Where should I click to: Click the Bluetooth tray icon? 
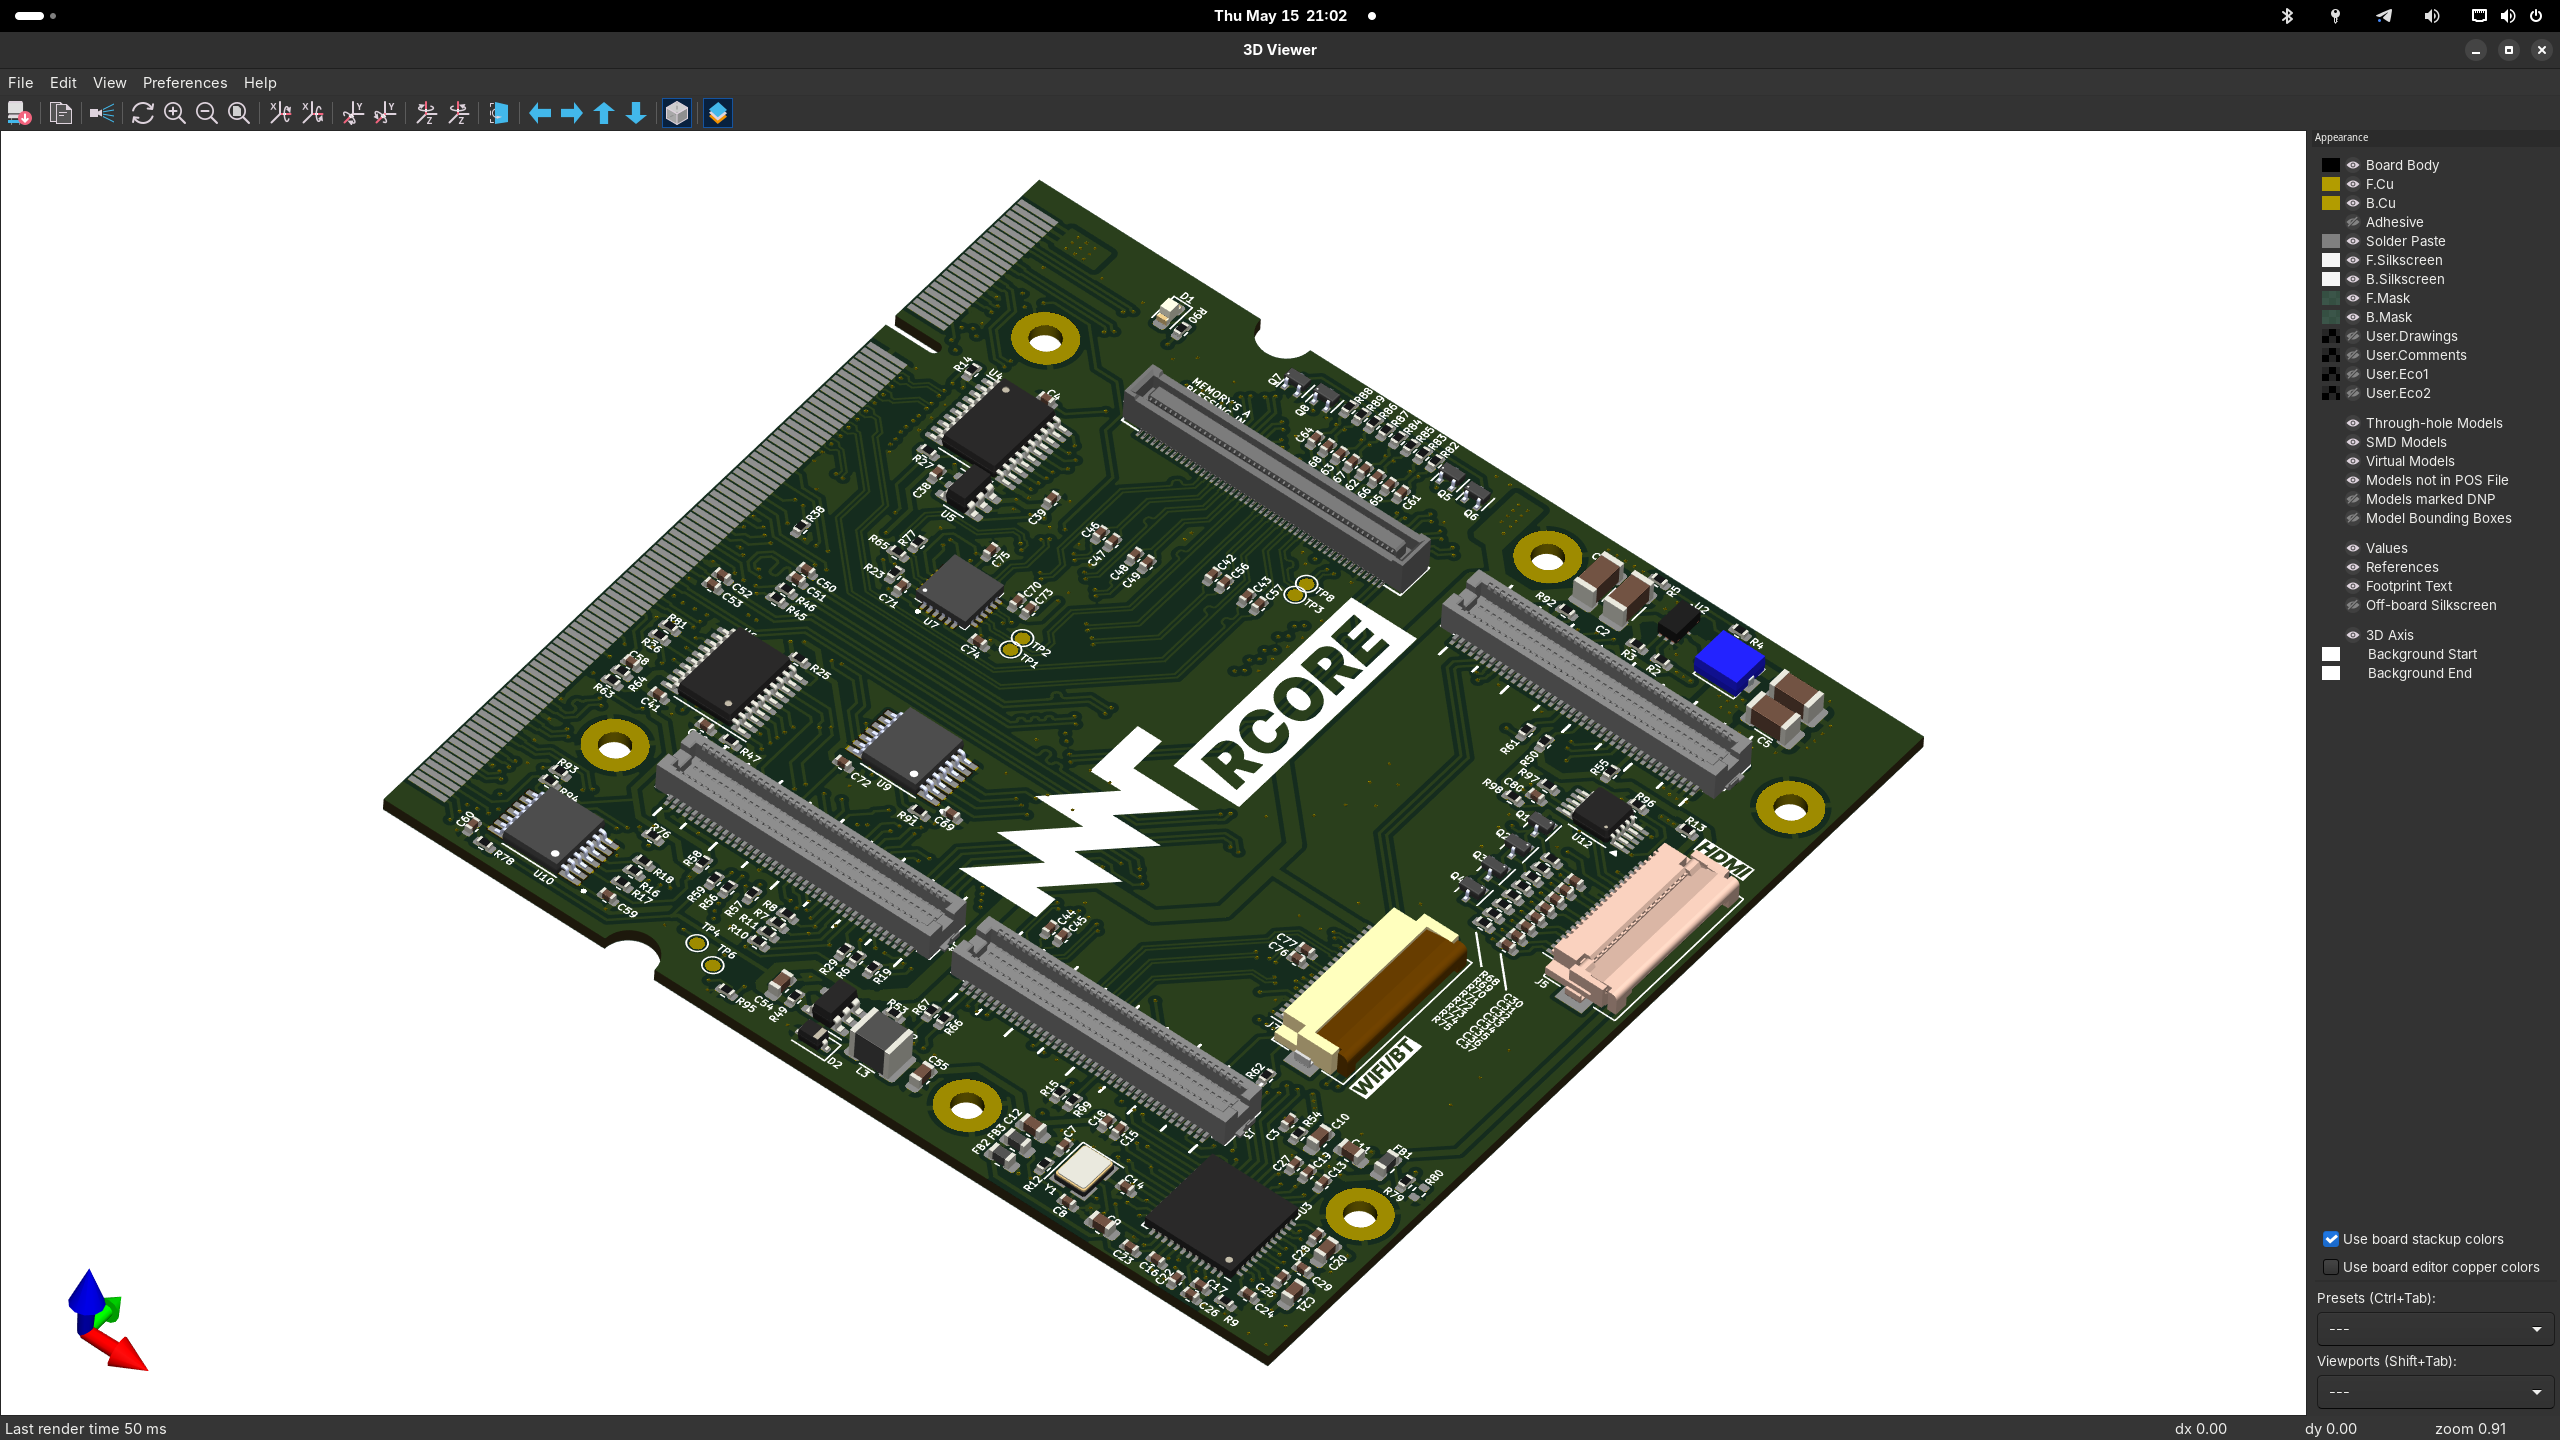(x=2287, y=16)
